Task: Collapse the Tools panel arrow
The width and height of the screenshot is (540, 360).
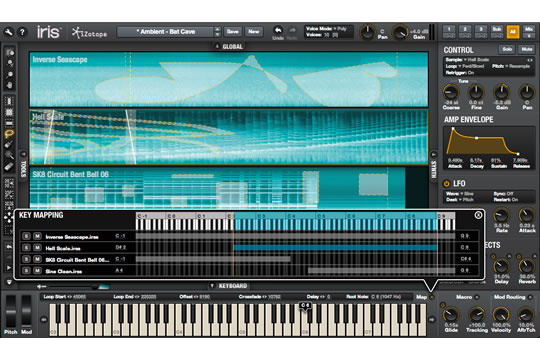Action: click(24, 154)
